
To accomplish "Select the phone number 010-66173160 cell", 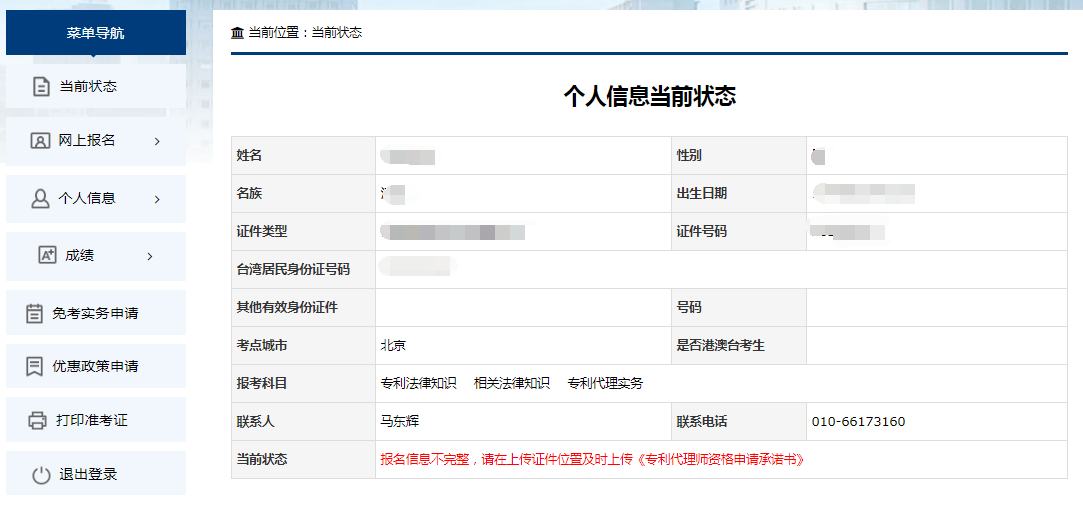I will click(860, 421).
